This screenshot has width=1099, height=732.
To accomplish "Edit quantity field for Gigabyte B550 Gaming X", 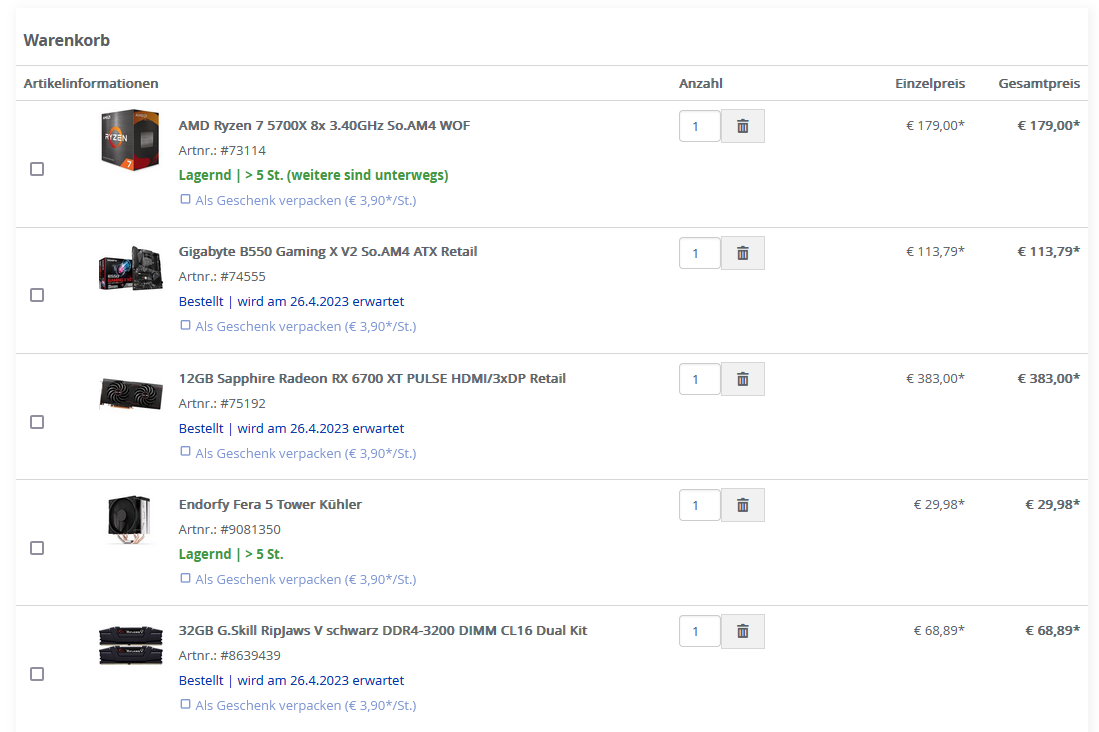I will click(699, 253).
